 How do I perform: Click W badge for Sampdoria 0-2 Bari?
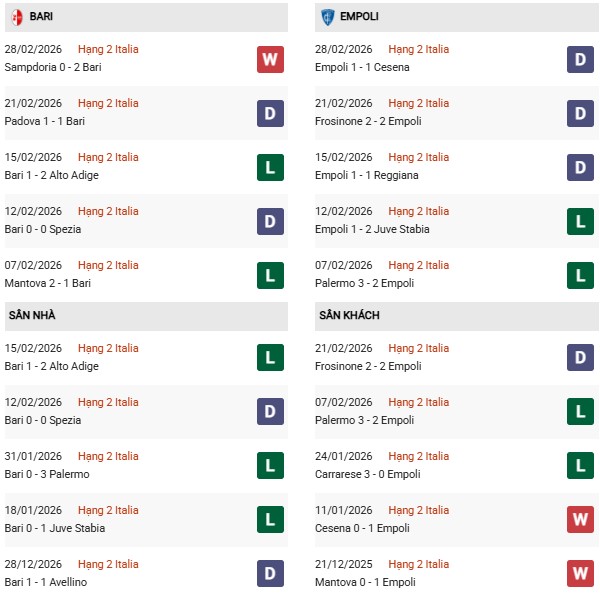click(270, 59)
